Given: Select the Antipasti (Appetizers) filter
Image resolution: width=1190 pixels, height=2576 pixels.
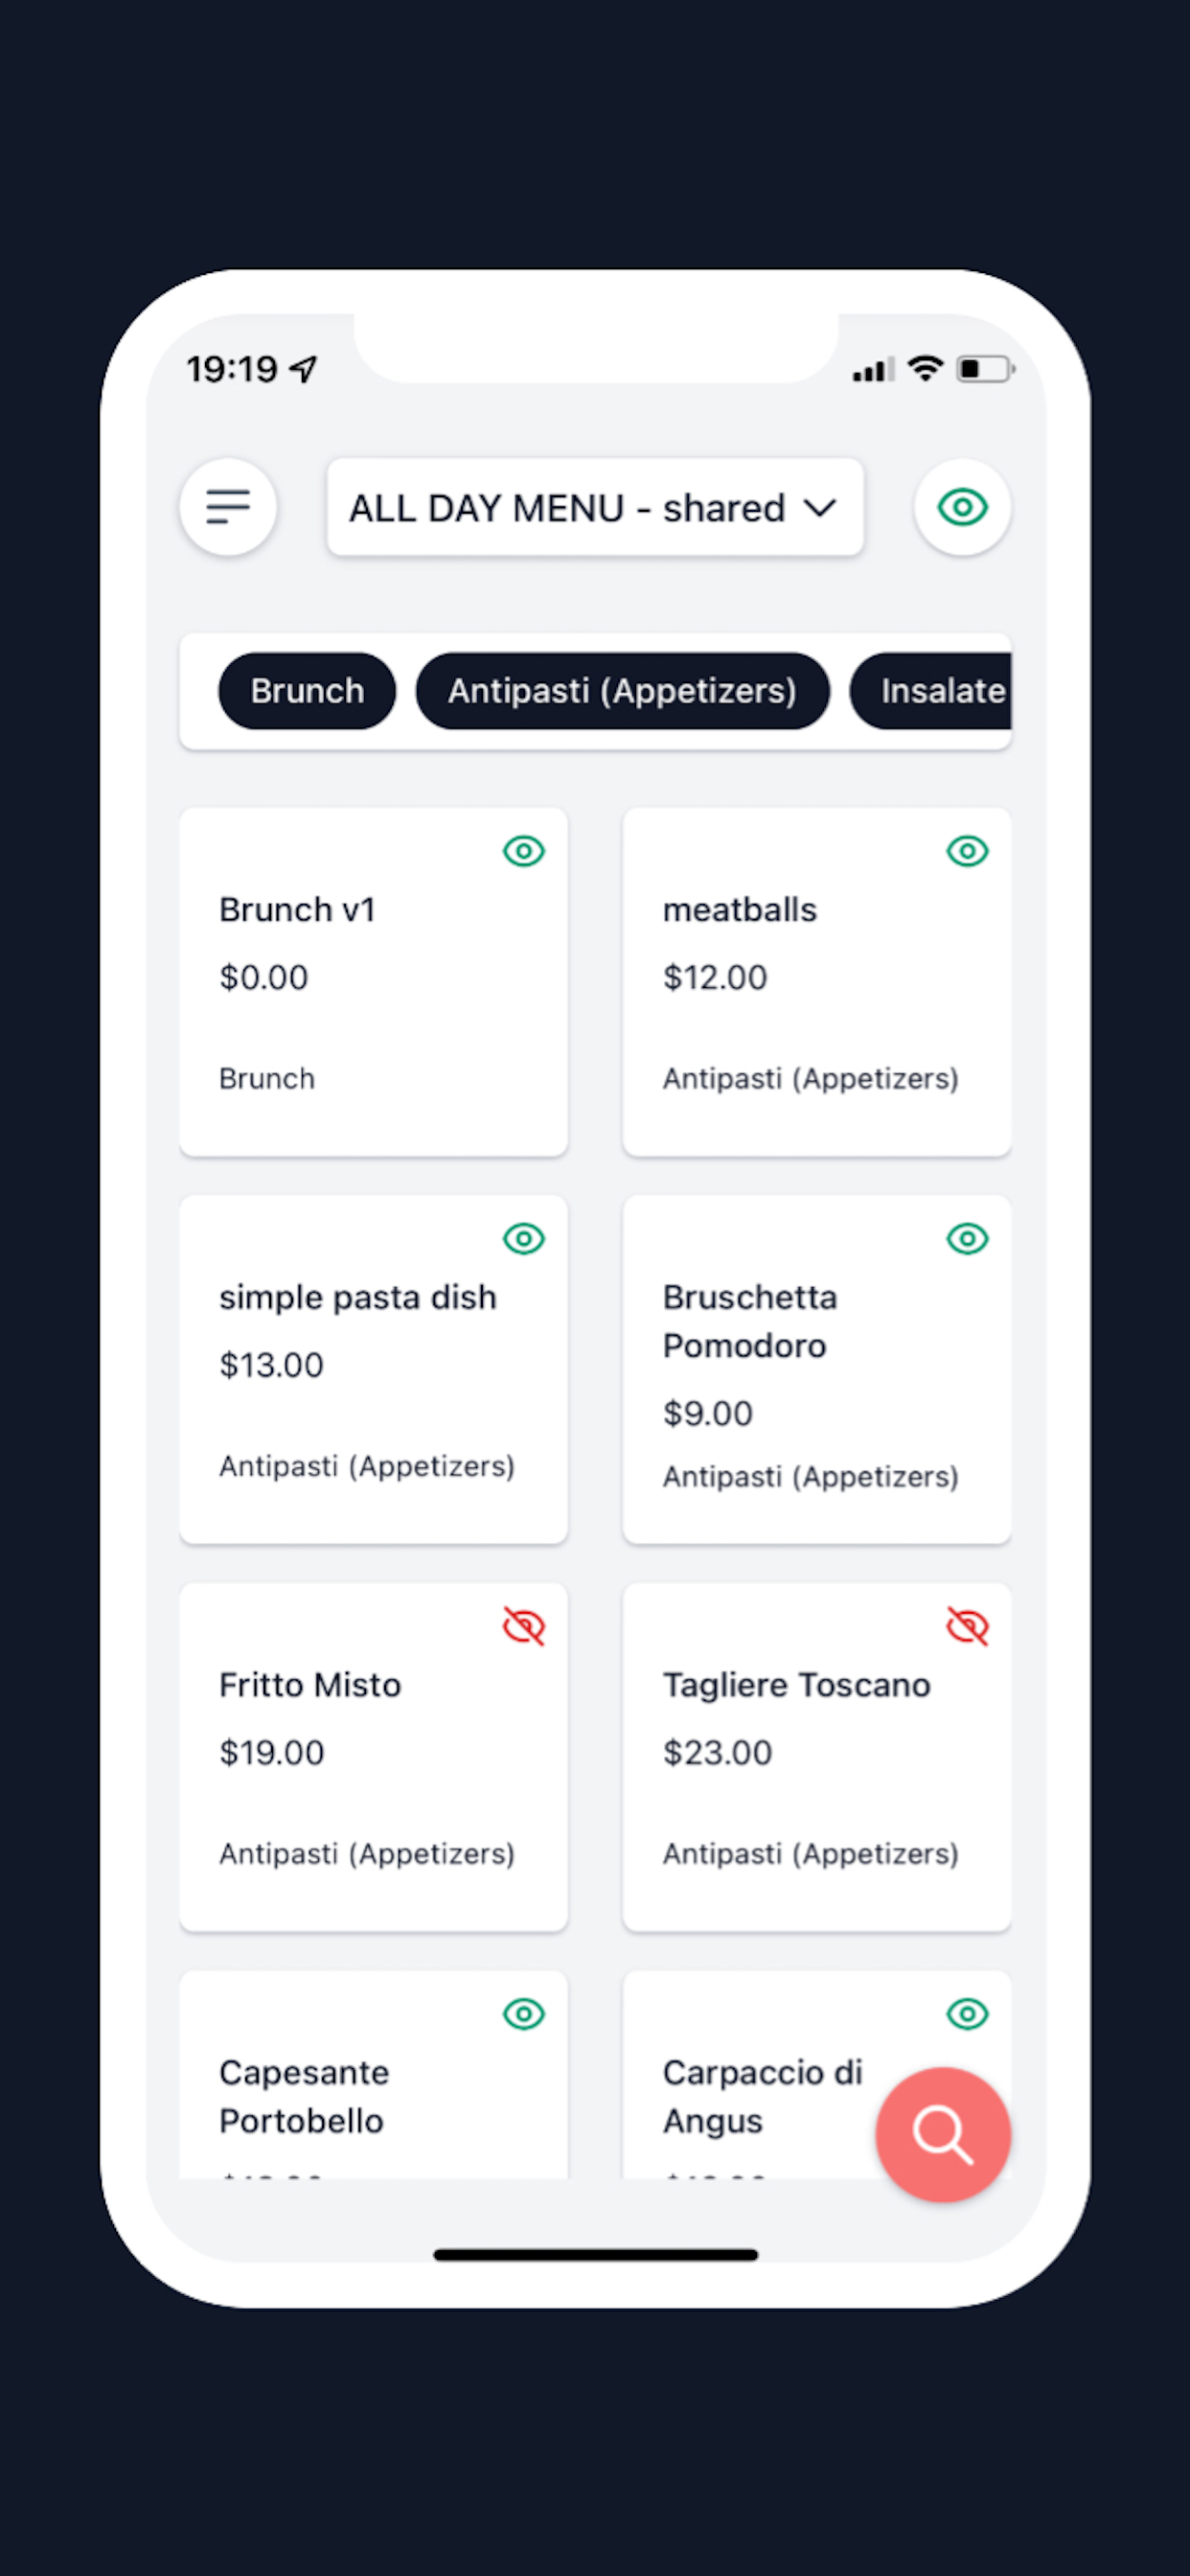Looking at the screenshot, I should tap(622, 691).
